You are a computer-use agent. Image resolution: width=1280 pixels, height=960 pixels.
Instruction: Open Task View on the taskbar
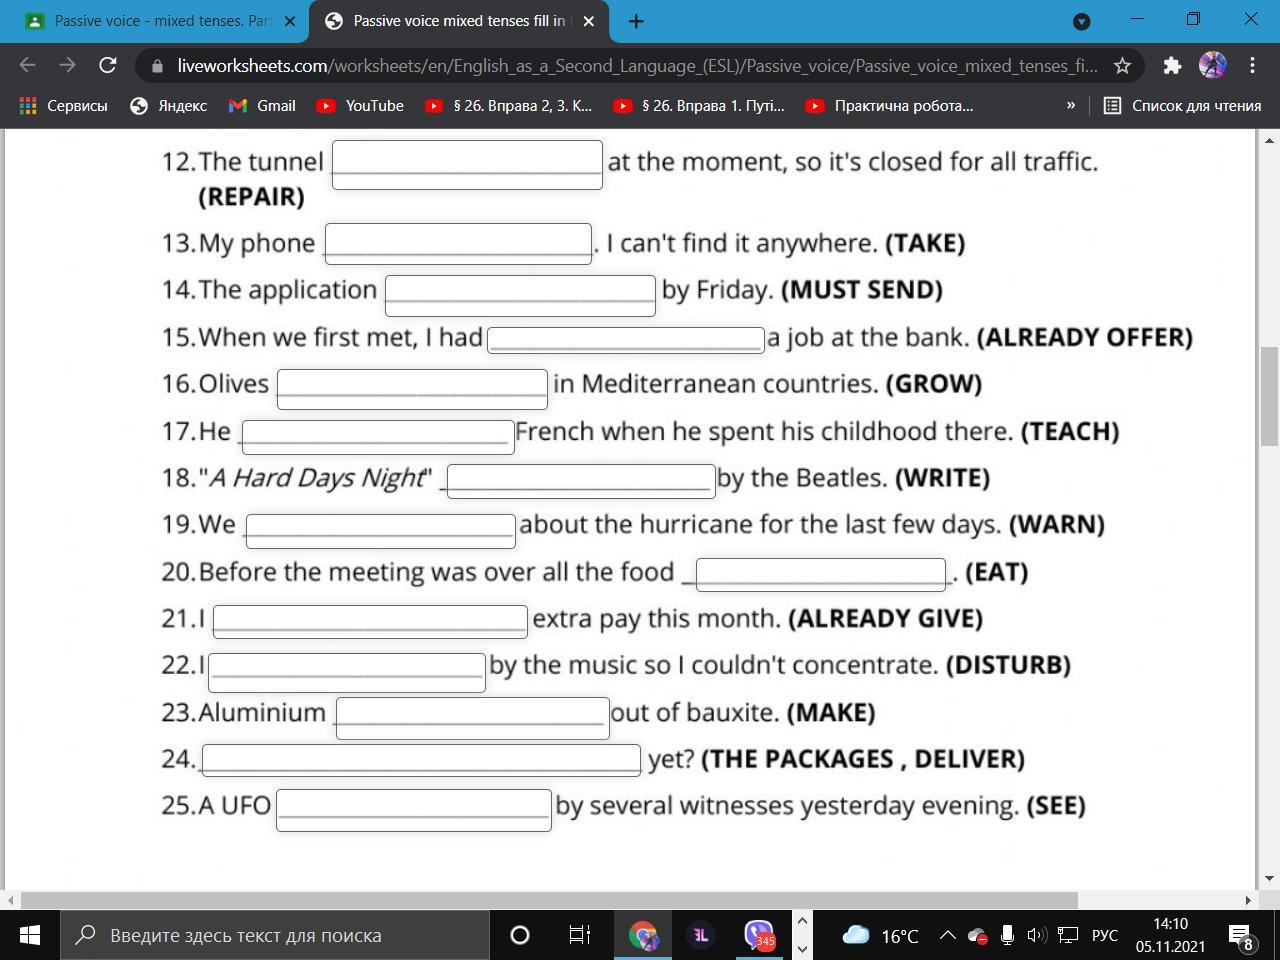(580, 935)
